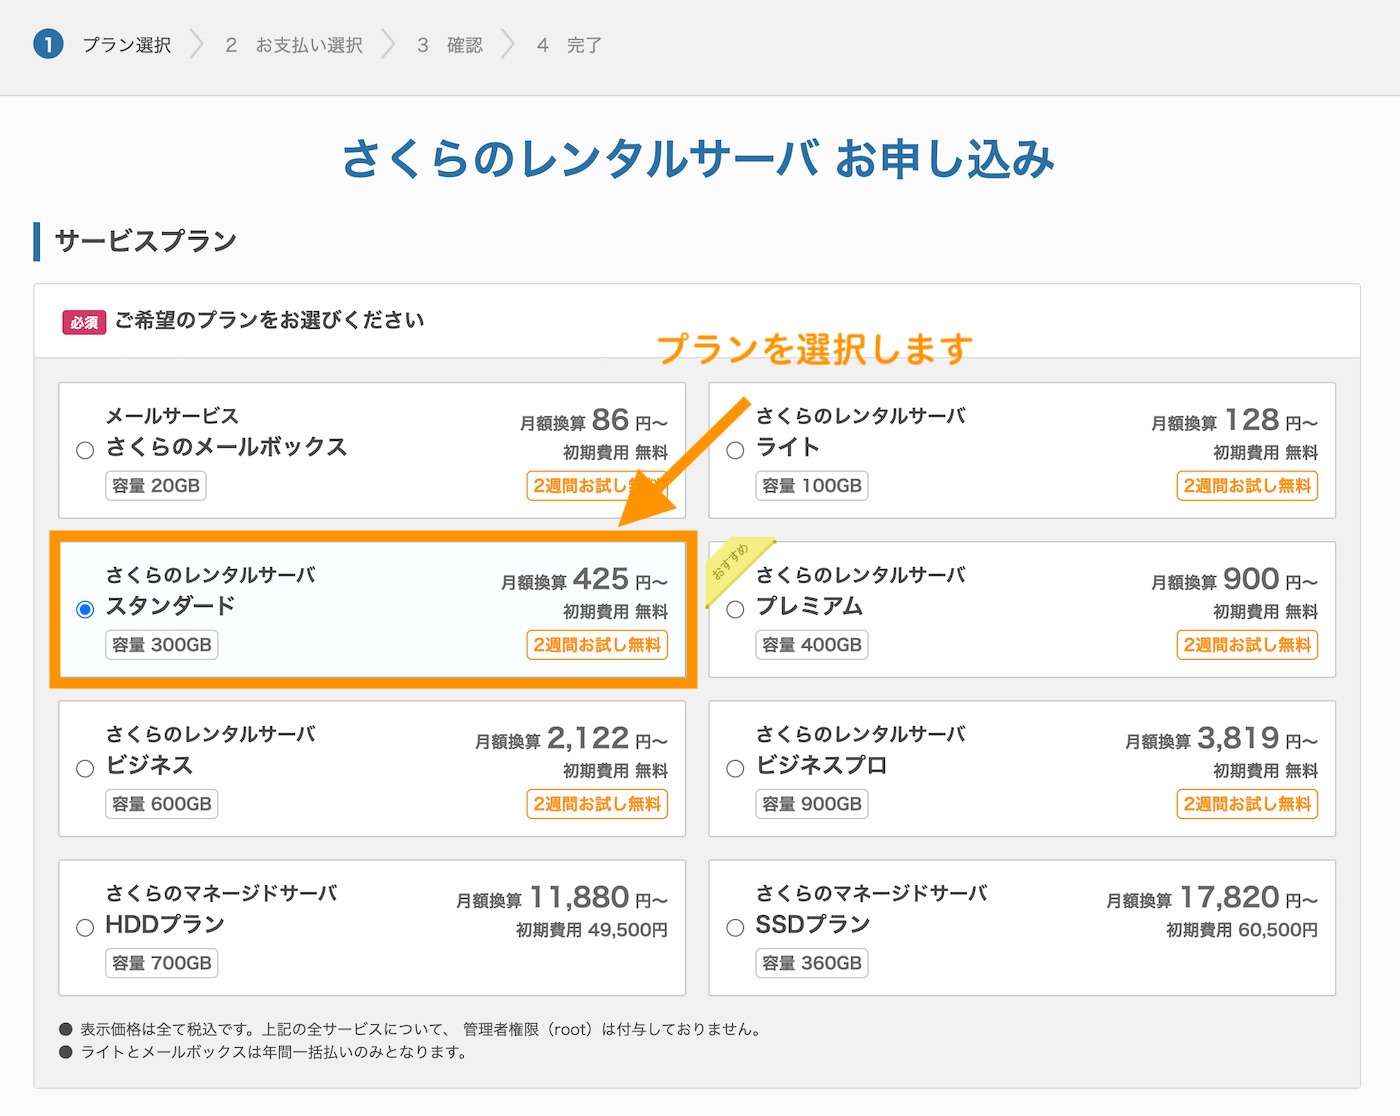The width and height of the screenshot is (1400, 1116).
Task: Click the ビジネスプロ plan name
Action: 821,765
